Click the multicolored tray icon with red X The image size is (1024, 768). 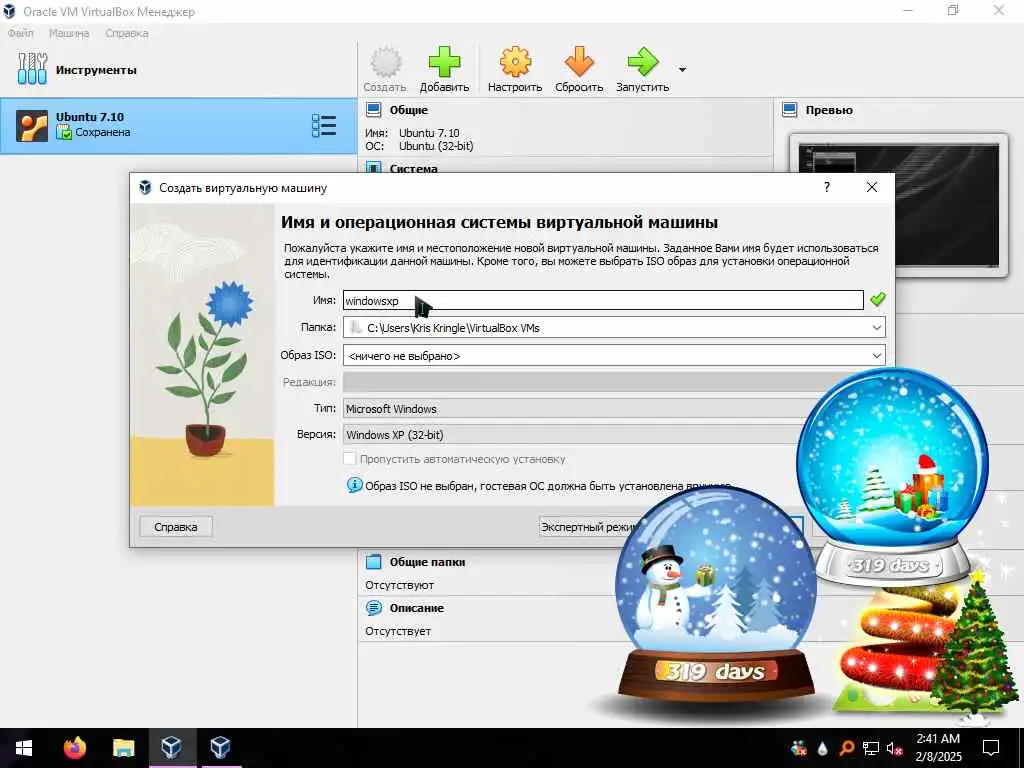click(x=799, y=748)
